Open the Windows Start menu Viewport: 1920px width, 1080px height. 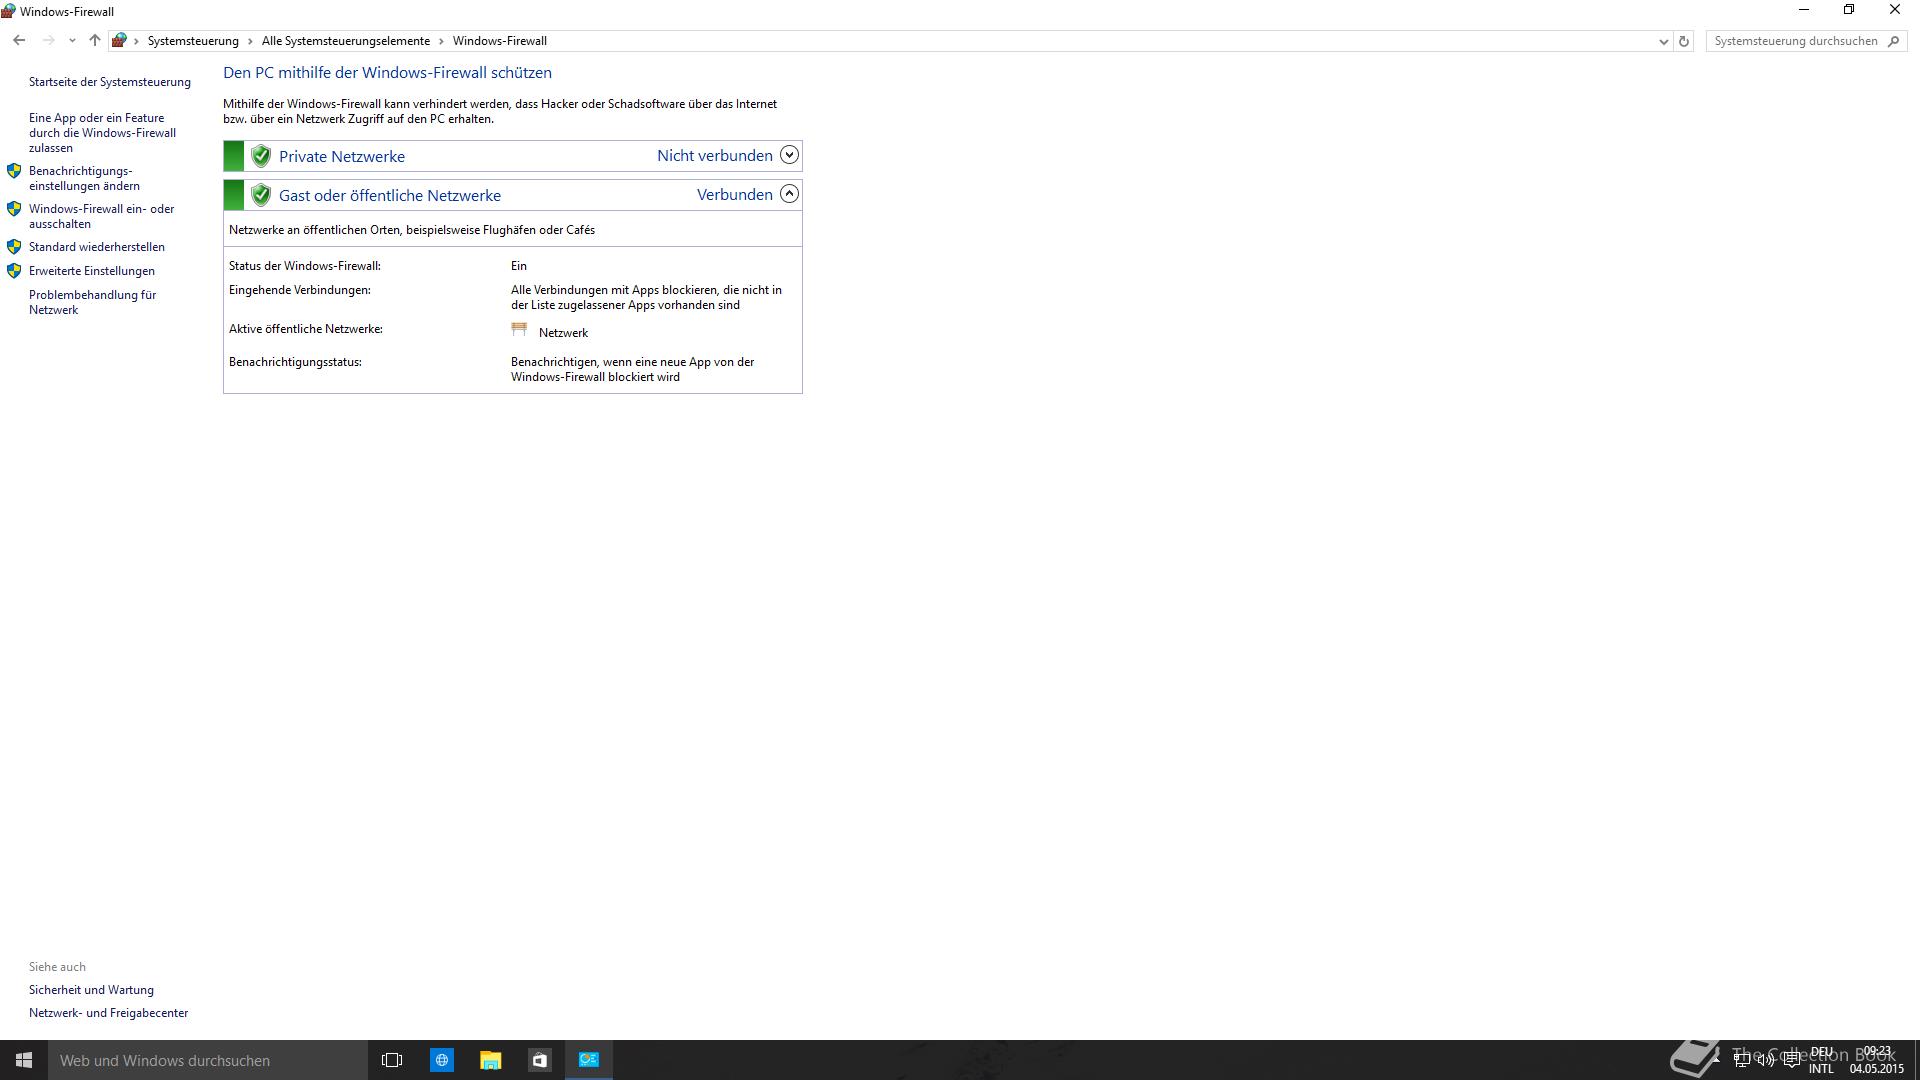coord(24,1060)
